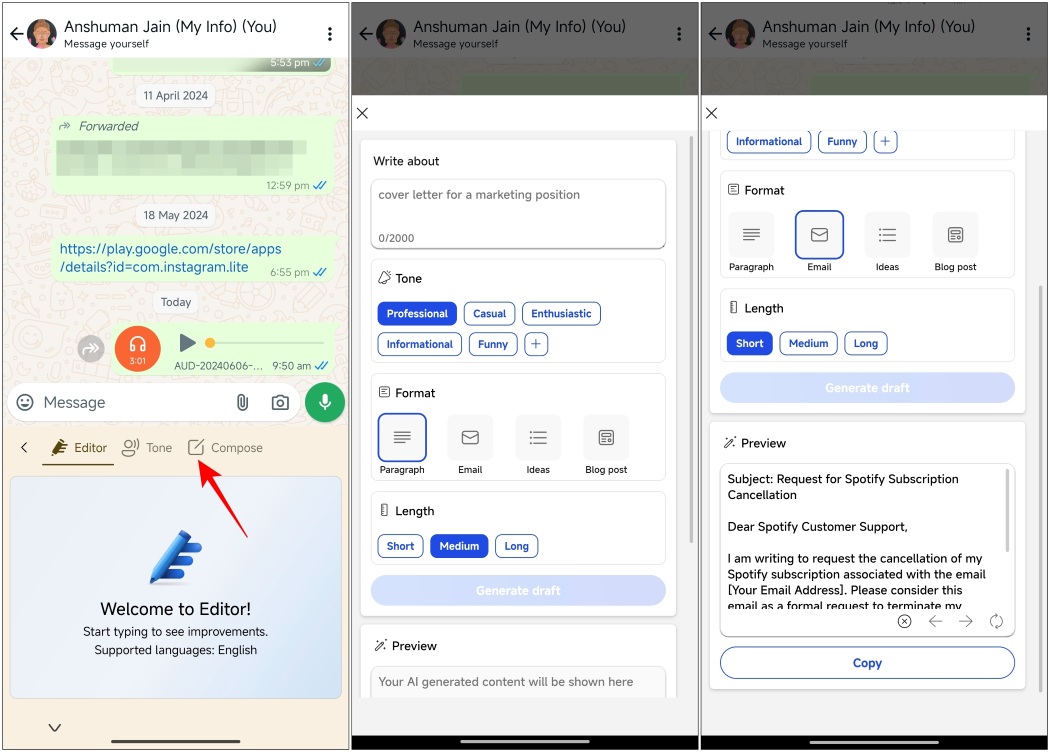Tap forward icon beside the audio message
The height and width of the screenshot is (752, 1050).
click(x=91, y=349)
